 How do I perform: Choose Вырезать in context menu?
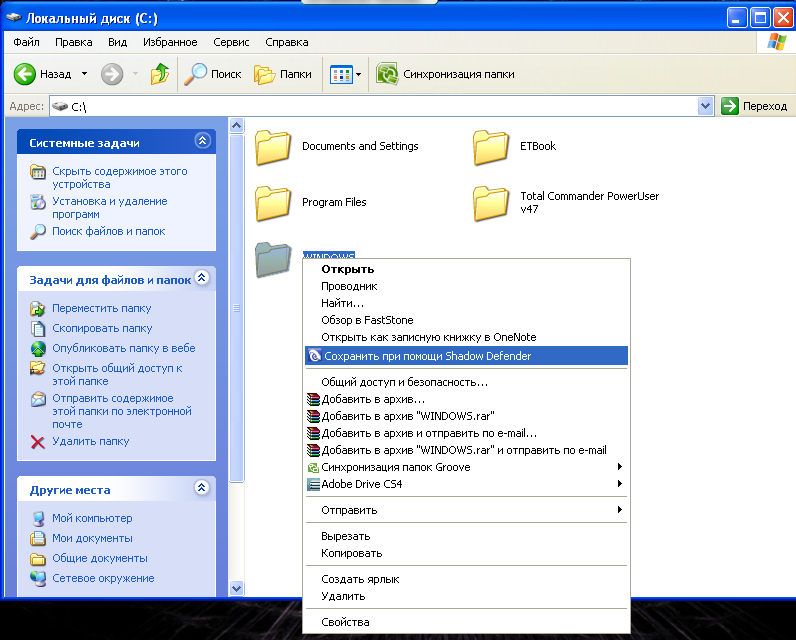pos(466,536)
